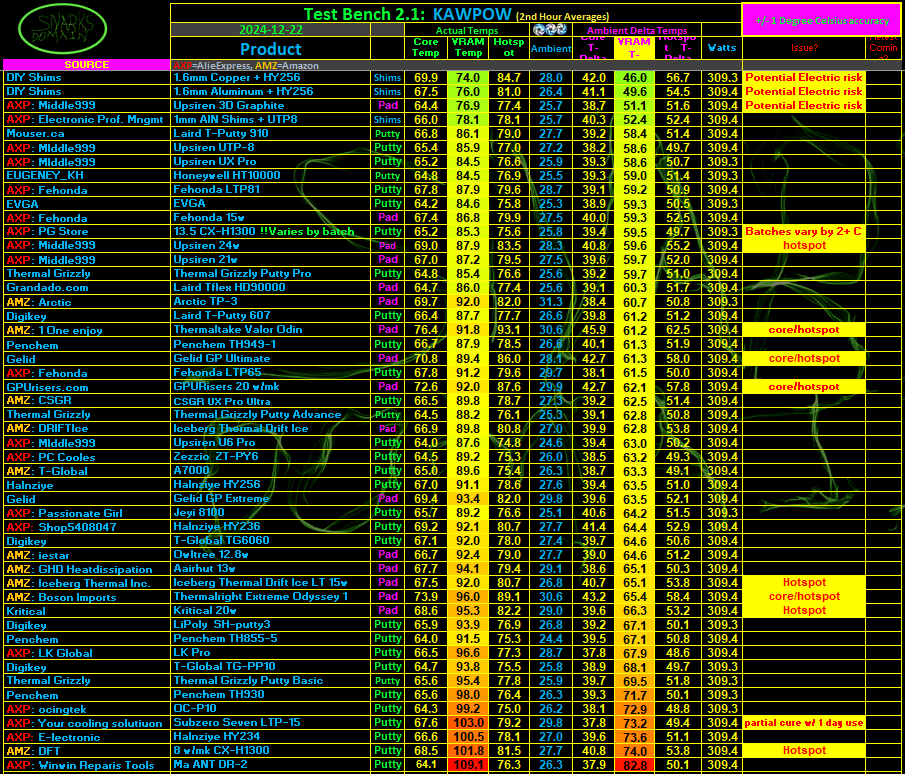
Task: Select the T-Global TG6060 cell
Action: click(x=271, y=540)
